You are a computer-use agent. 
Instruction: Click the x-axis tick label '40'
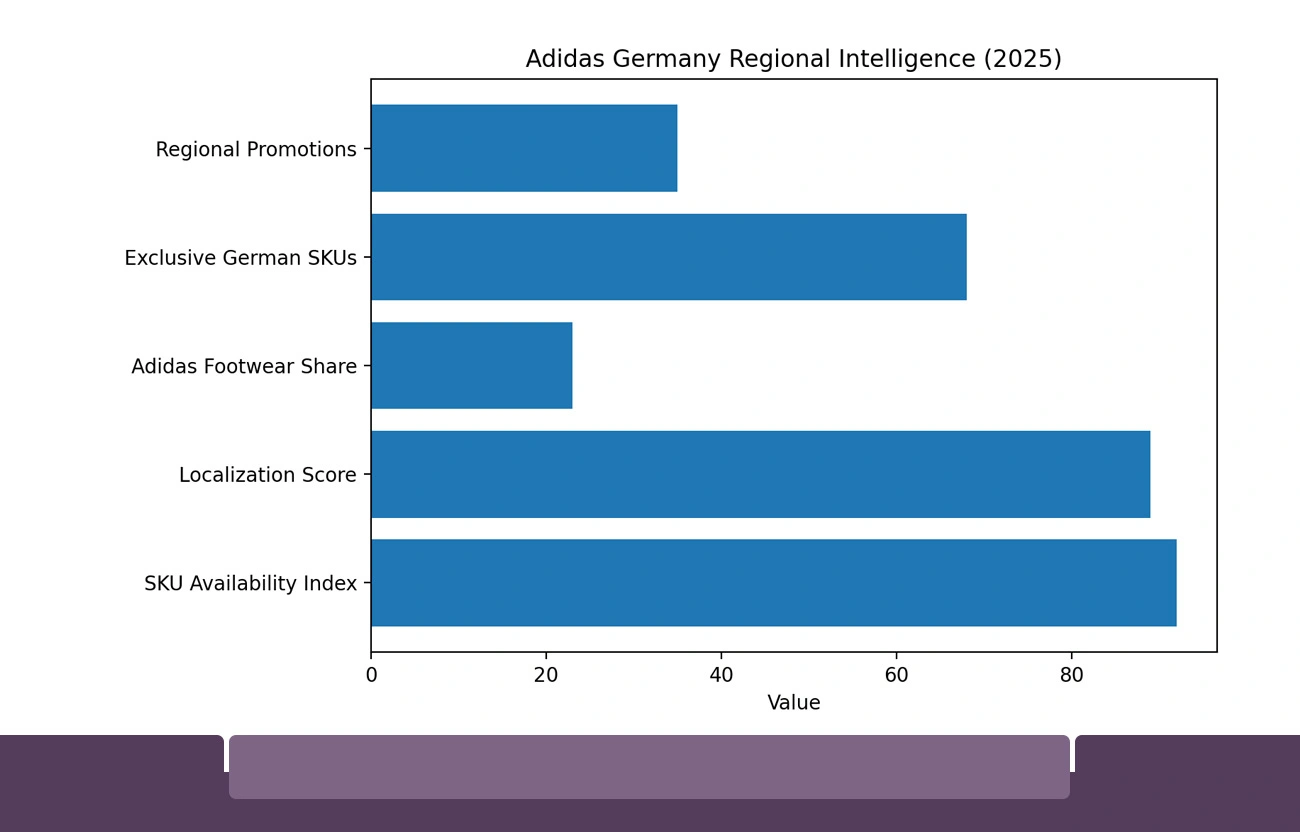click(x=721, y=676)
